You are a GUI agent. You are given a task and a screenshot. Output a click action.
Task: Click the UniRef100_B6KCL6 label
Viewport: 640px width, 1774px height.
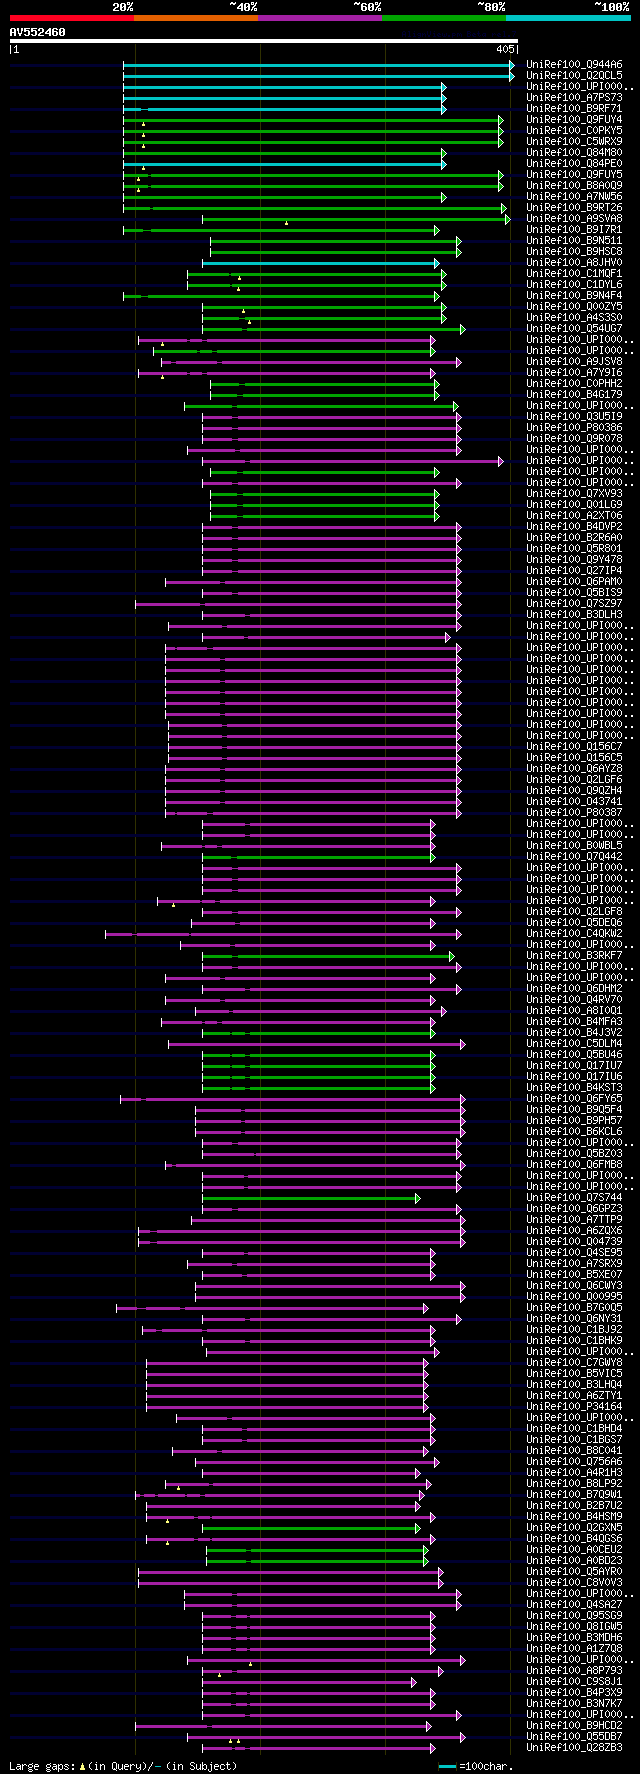click(574, 1132)
